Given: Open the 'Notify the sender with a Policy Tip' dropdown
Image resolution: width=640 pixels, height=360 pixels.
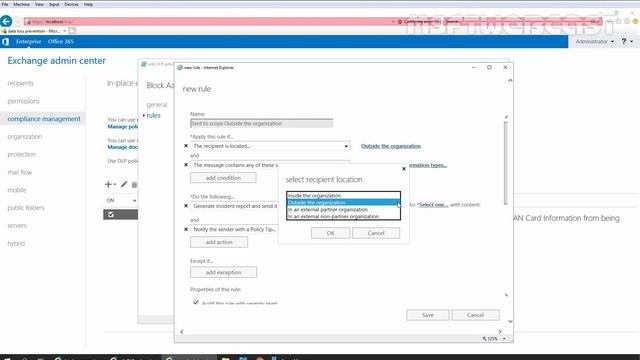Looking at the screenshot, I should click(x=234, y=229).
